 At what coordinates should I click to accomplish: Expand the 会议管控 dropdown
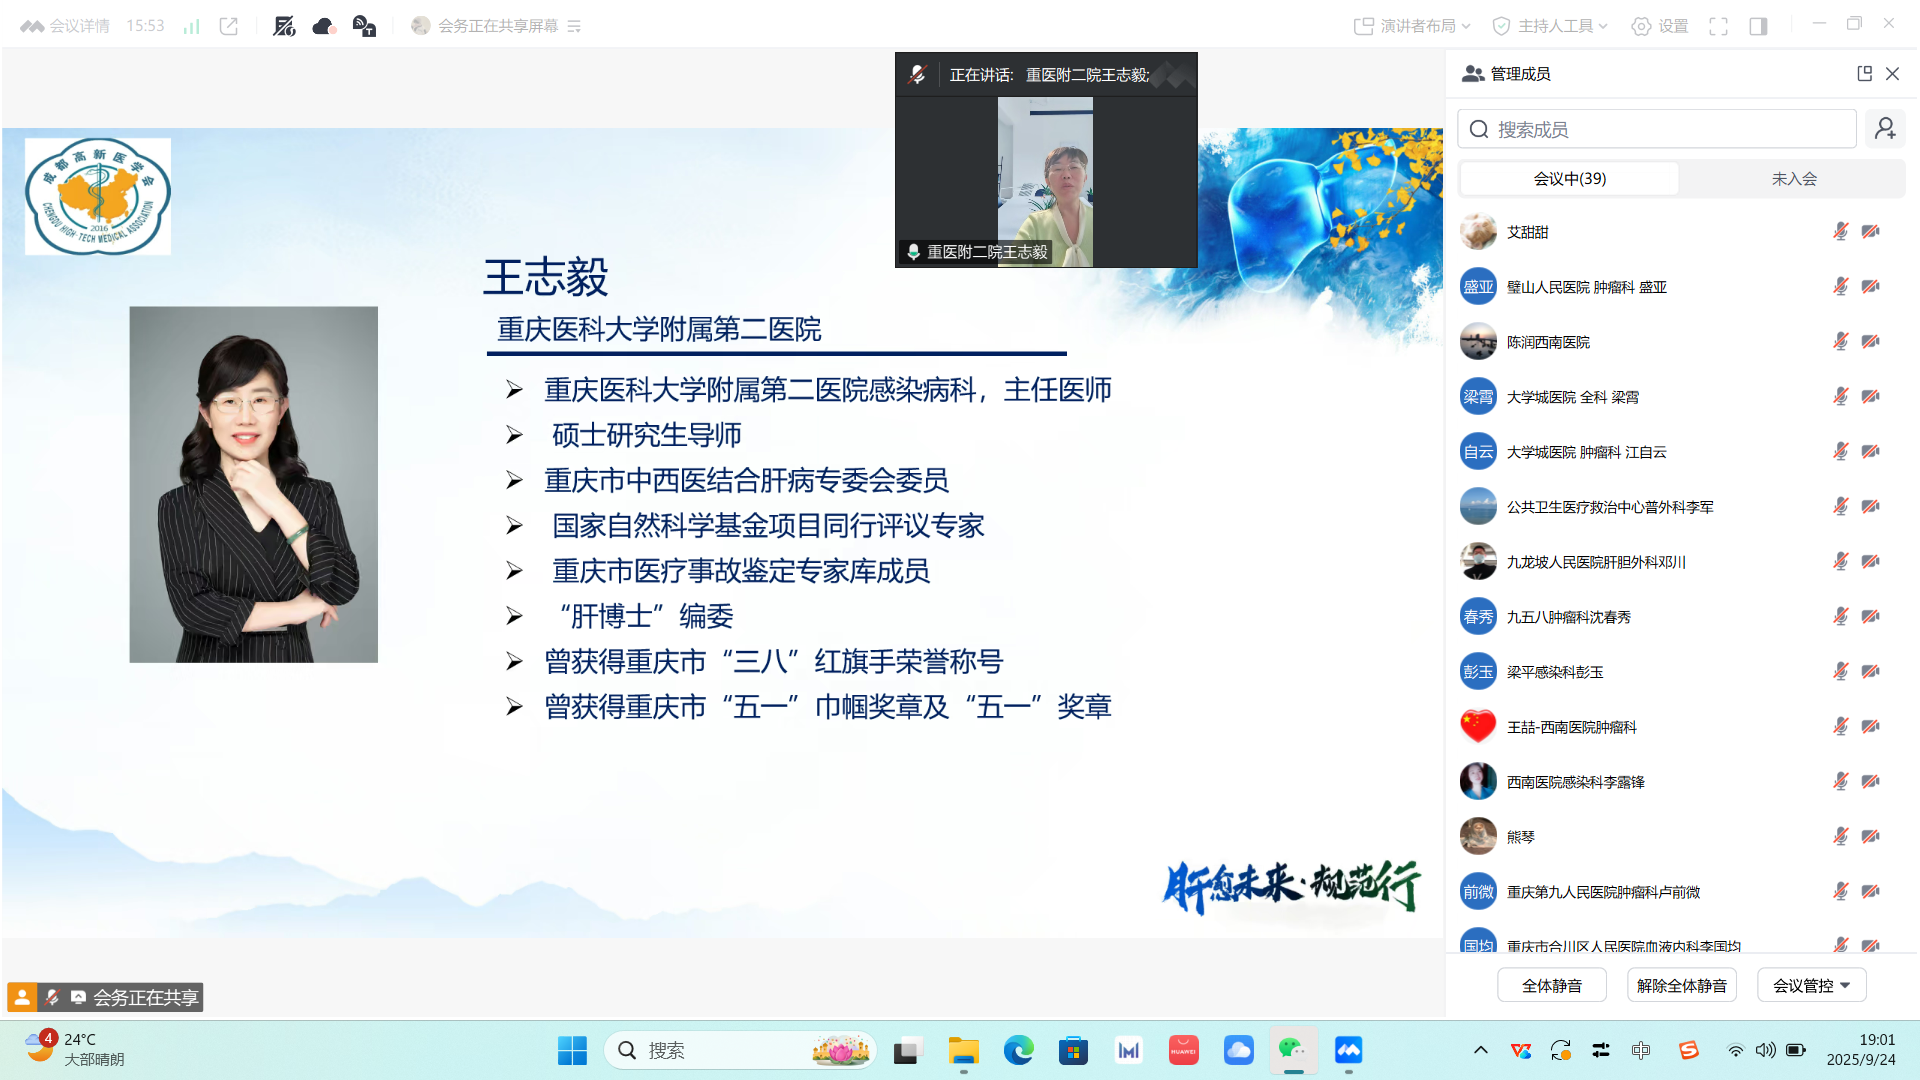[x=1811, y=985]
